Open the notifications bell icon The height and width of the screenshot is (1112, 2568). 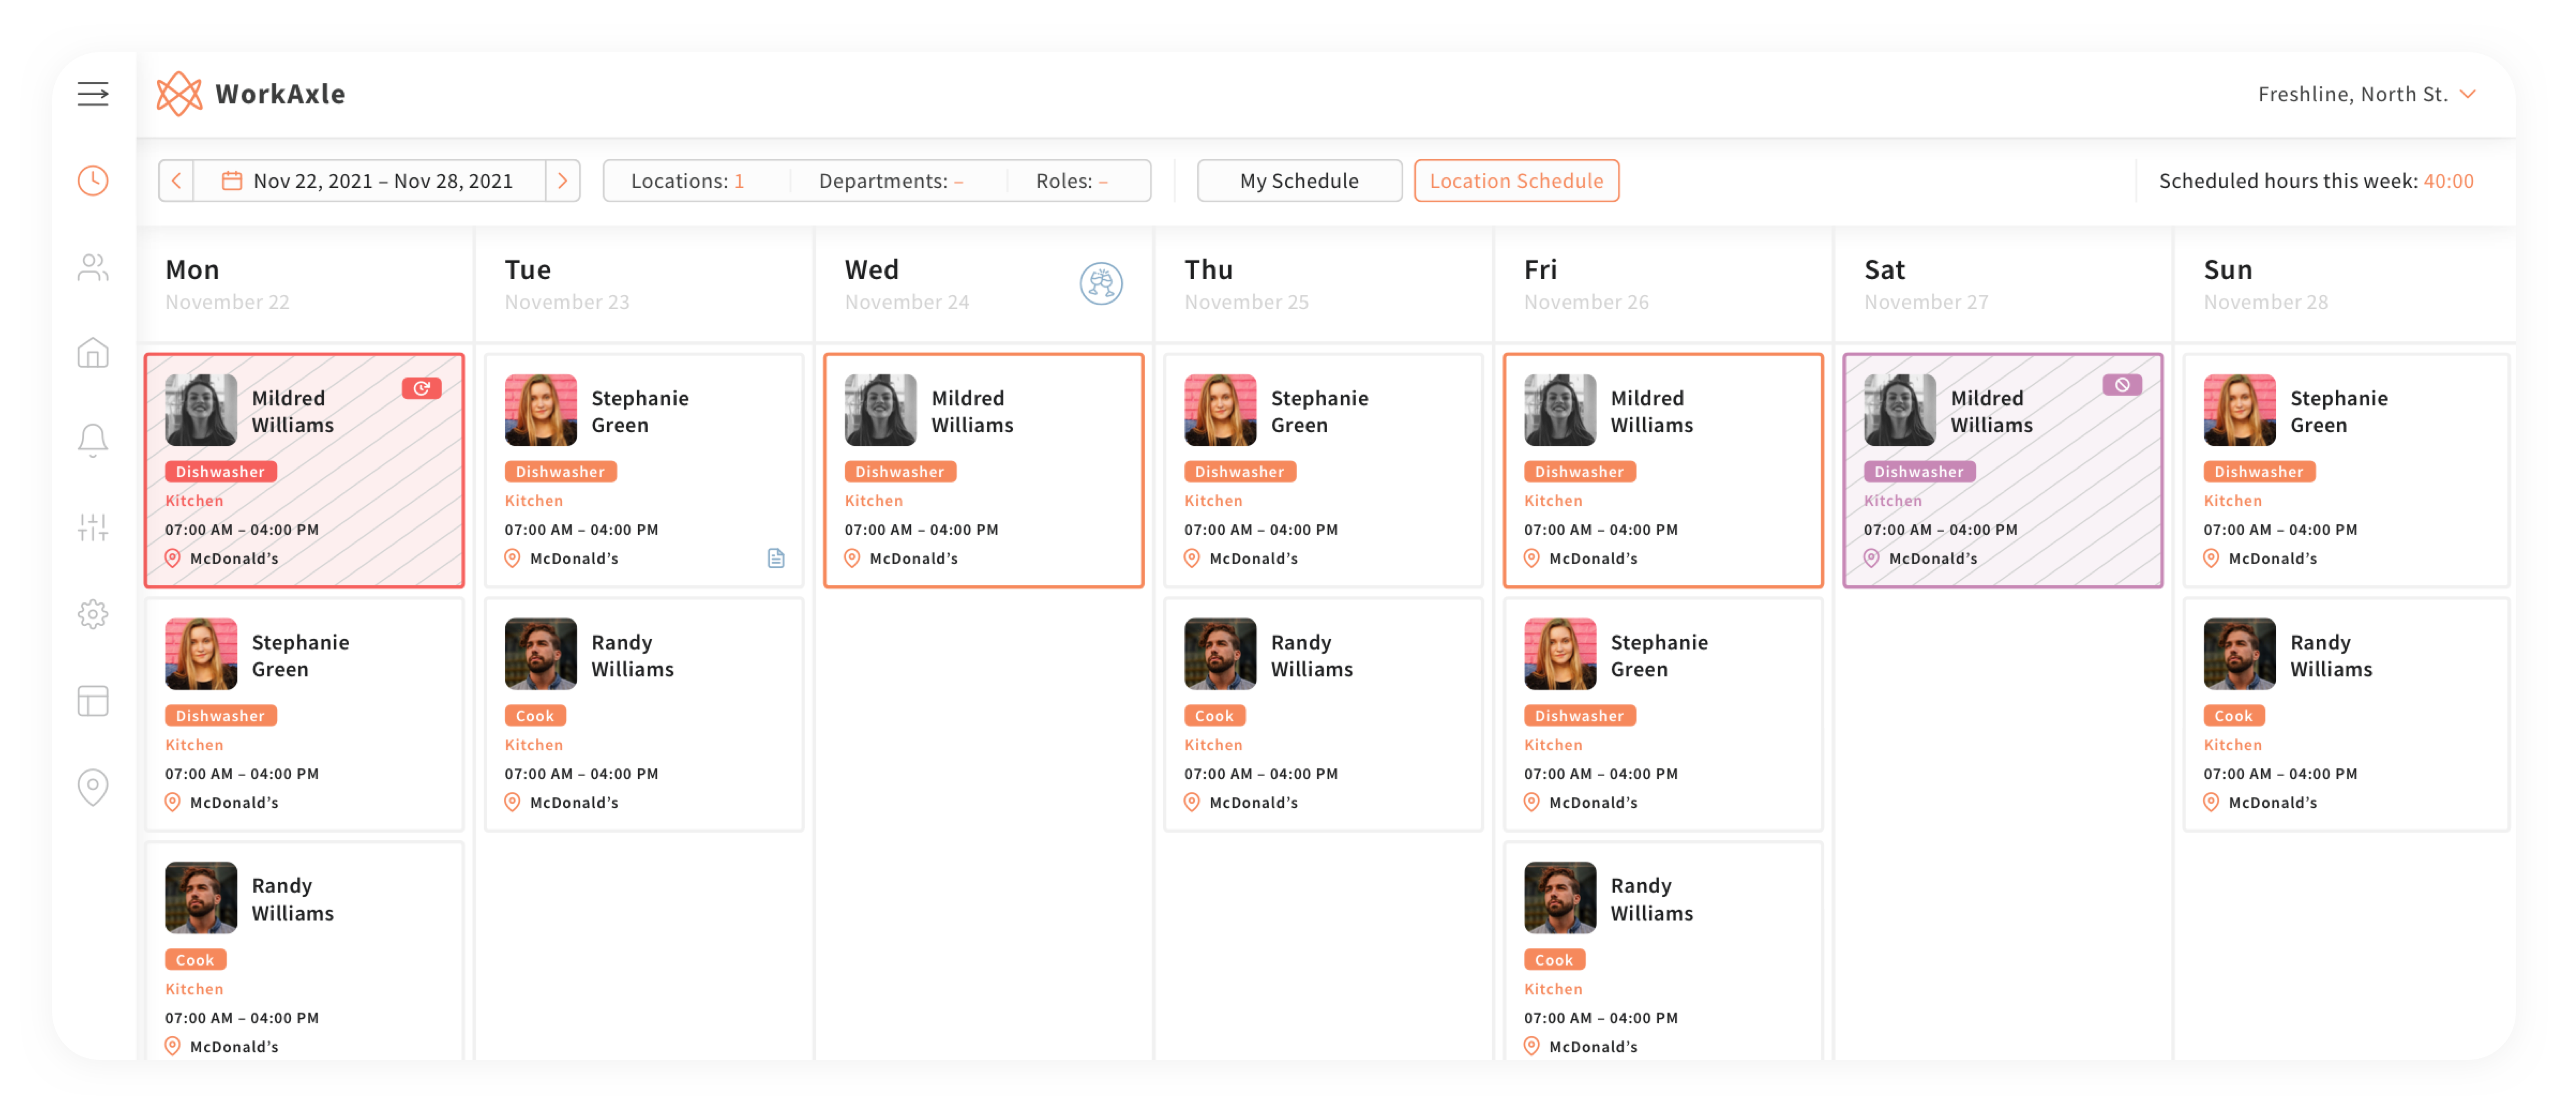point(93,440)
